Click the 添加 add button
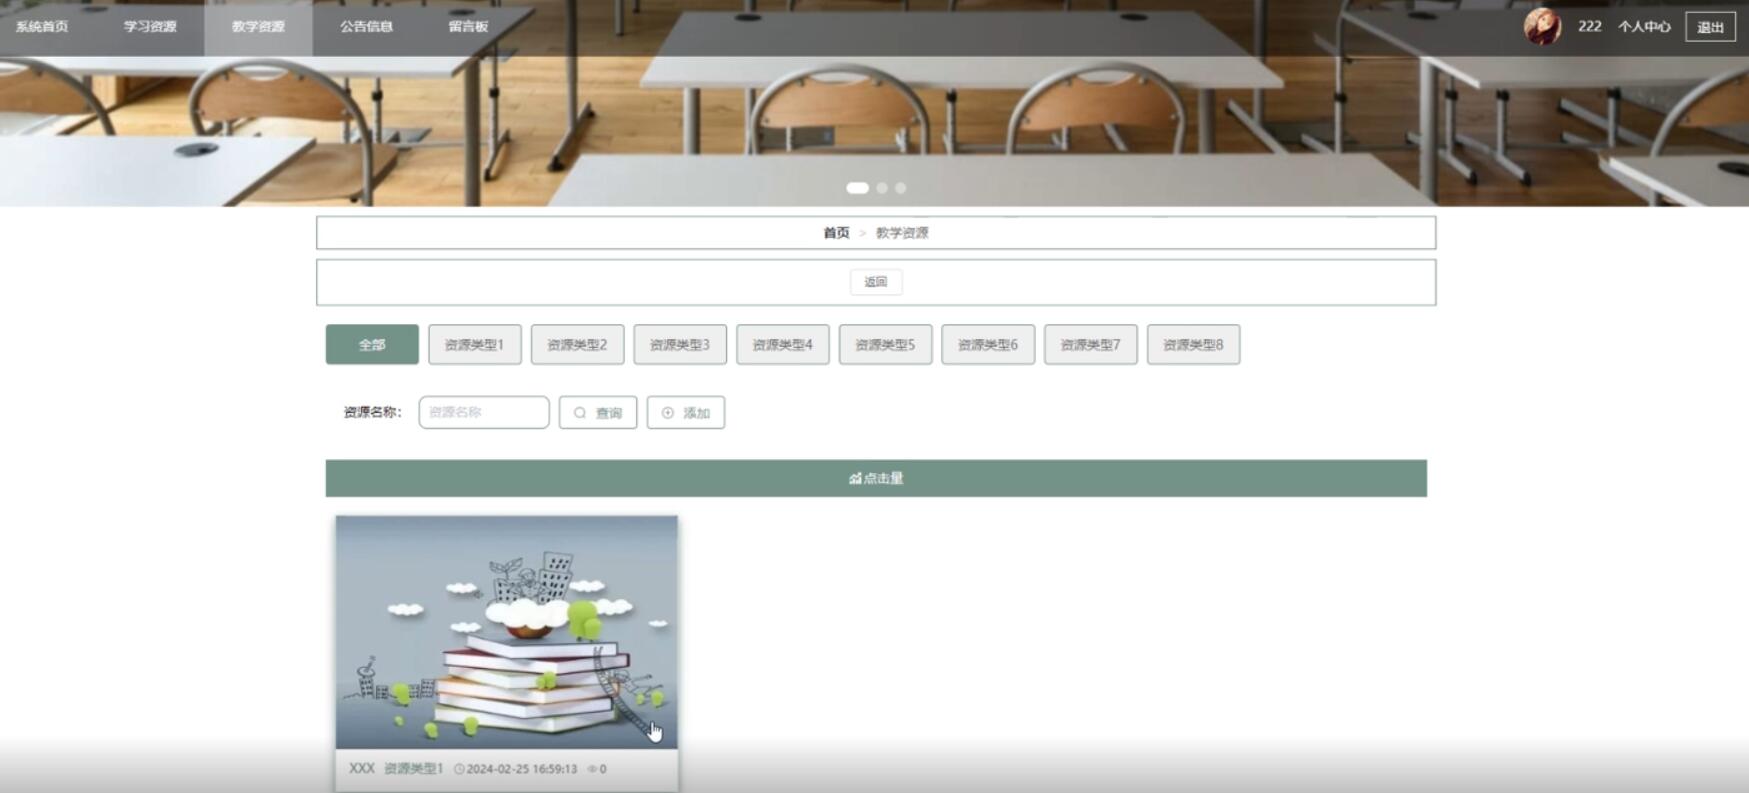The height and width of the screenshot is (793, 1749). pos(686,413)
